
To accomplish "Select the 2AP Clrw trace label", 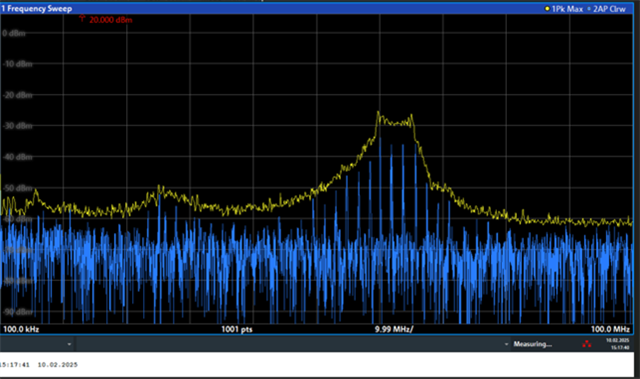I will click(x=609, y=9).
